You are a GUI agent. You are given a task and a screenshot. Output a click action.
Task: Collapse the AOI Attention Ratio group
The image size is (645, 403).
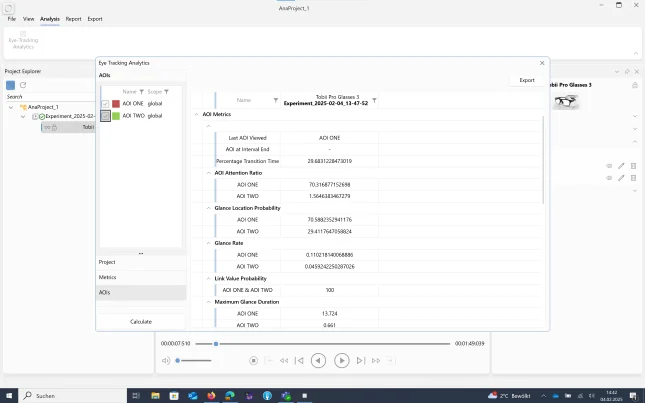(209, 173)
